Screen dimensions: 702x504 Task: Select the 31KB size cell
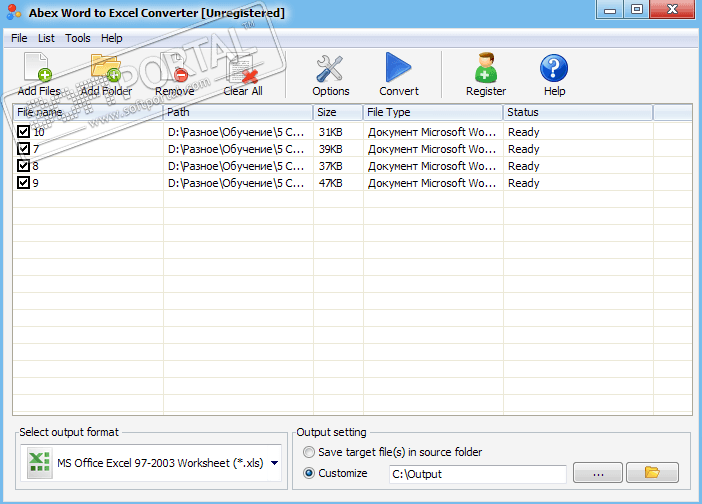tap(330, 132)
